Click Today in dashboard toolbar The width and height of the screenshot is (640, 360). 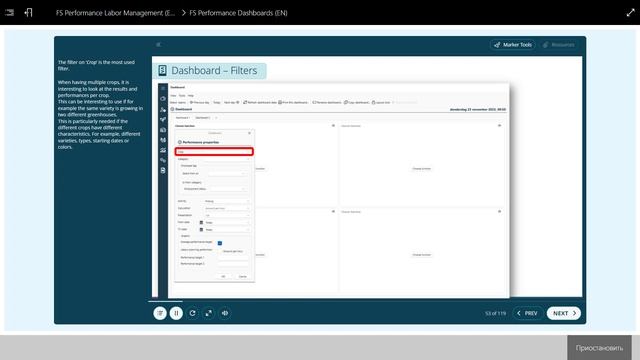coord(217,102)
